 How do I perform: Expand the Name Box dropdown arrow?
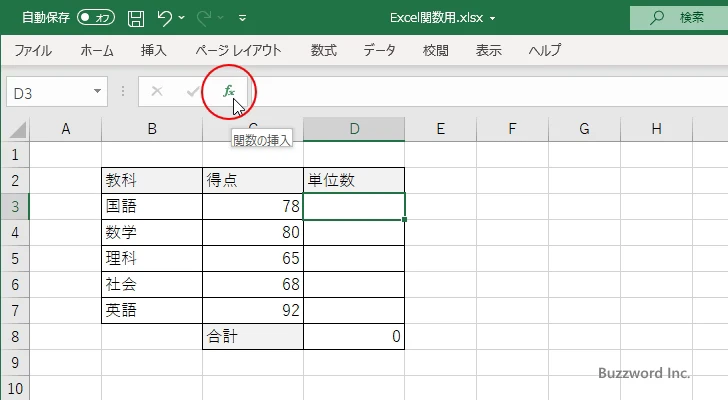(x=98, y=91)
